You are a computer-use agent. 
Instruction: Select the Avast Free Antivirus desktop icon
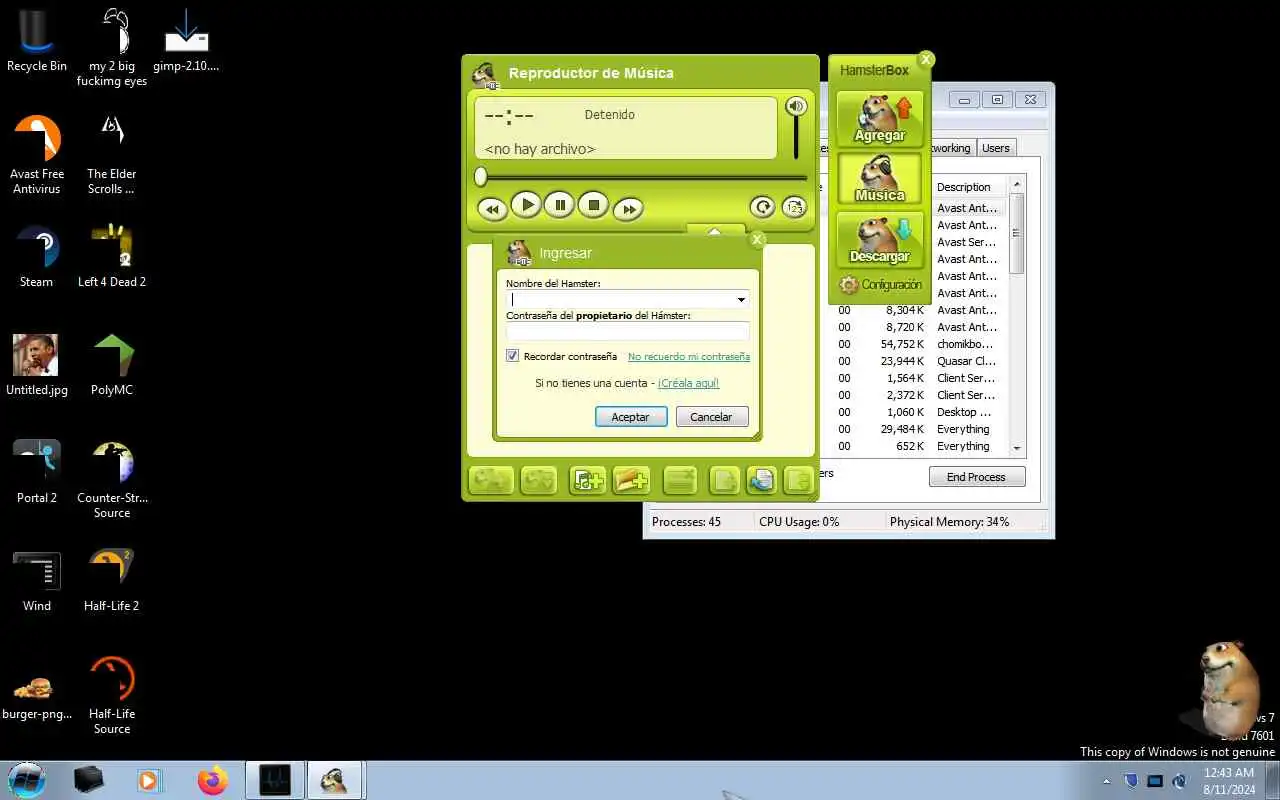[37, 155]
